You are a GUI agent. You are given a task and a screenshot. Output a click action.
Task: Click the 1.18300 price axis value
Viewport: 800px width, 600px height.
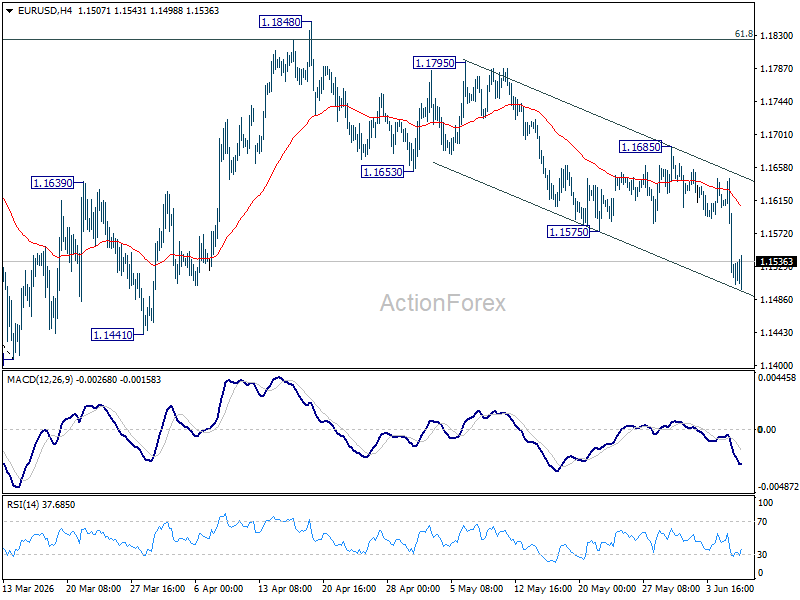[x=777, y=36]
